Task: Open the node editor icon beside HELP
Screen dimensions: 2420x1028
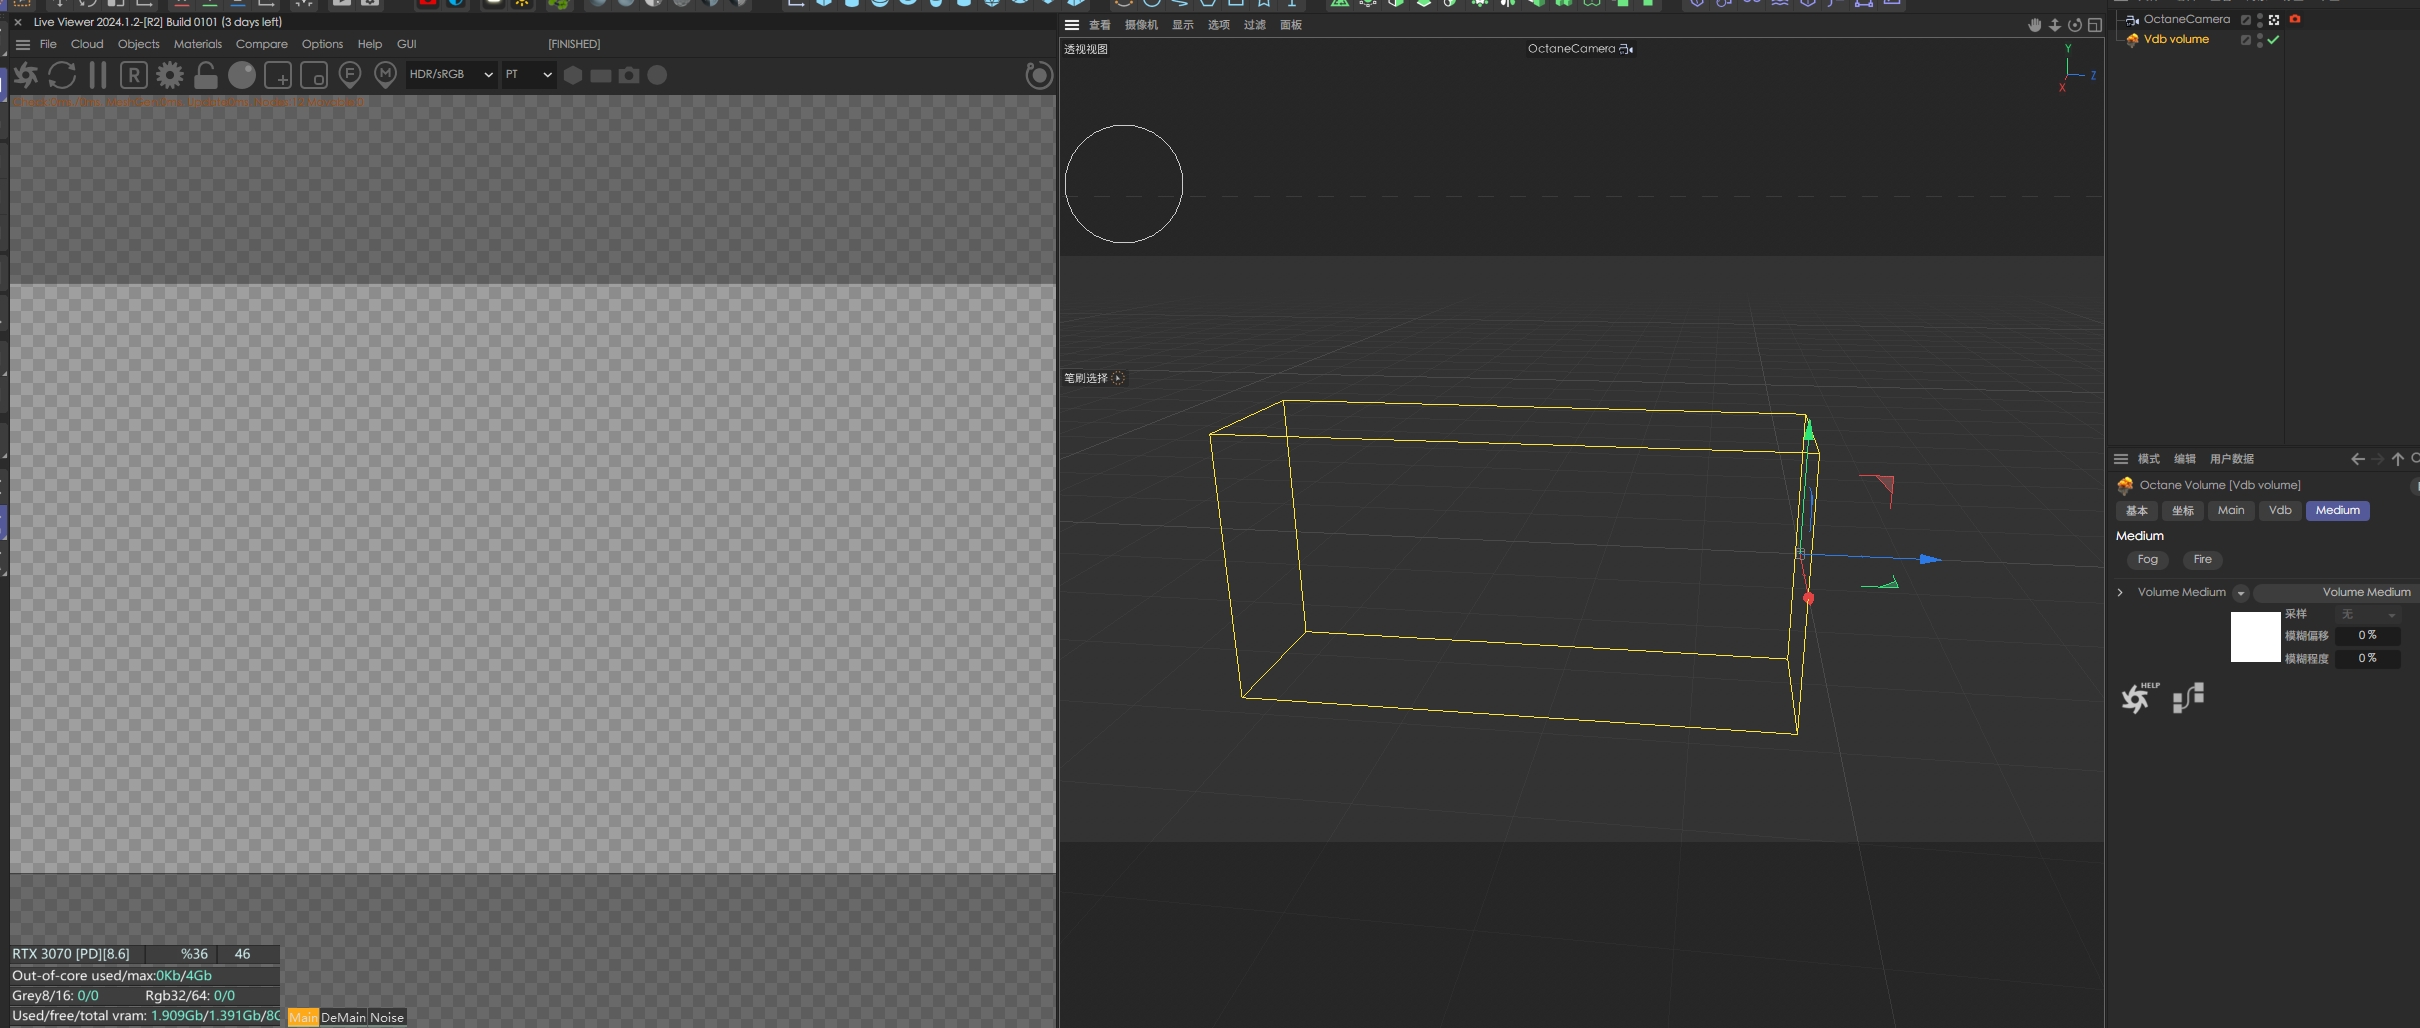Action: [2189, 697]
